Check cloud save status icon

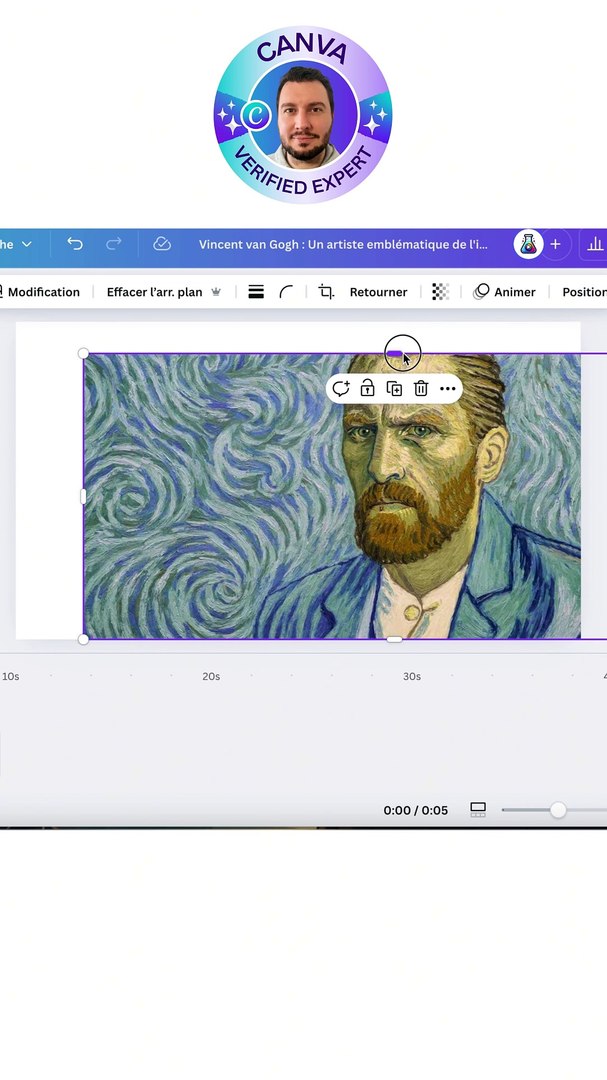pyautogui.click(x=162, y=244)
